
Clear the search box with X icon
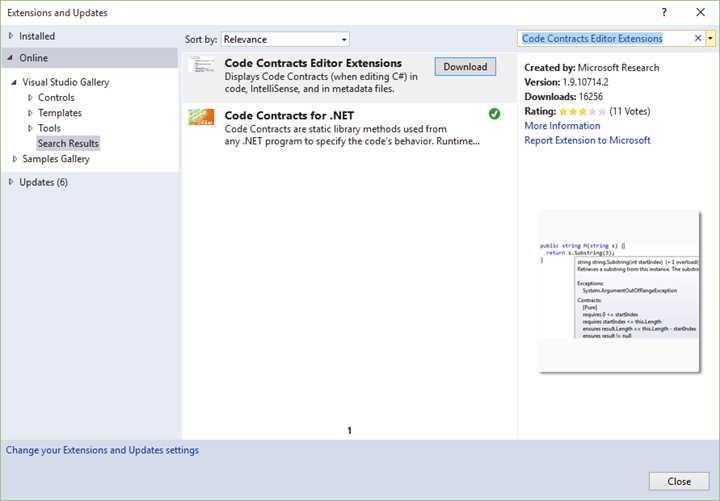point(698,39)
